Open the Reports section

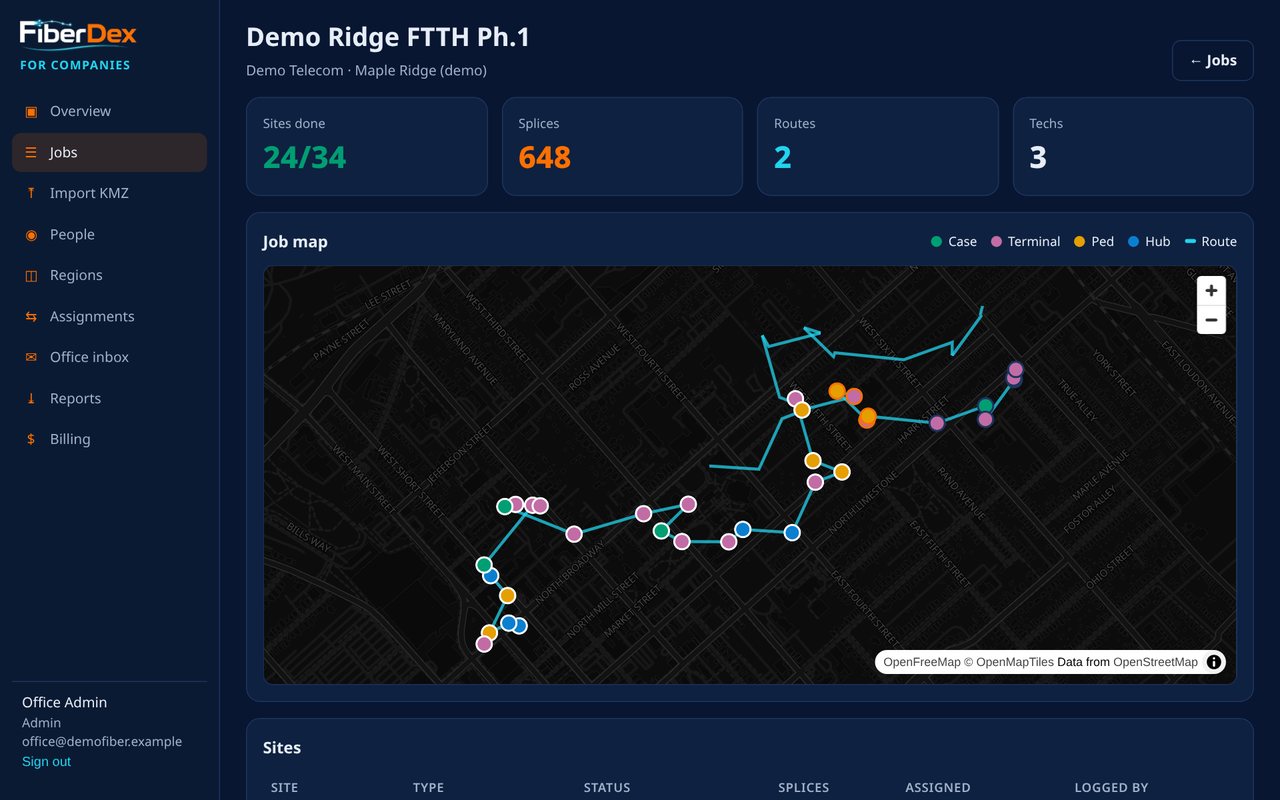pyautogui.click(x=109, y=398)
